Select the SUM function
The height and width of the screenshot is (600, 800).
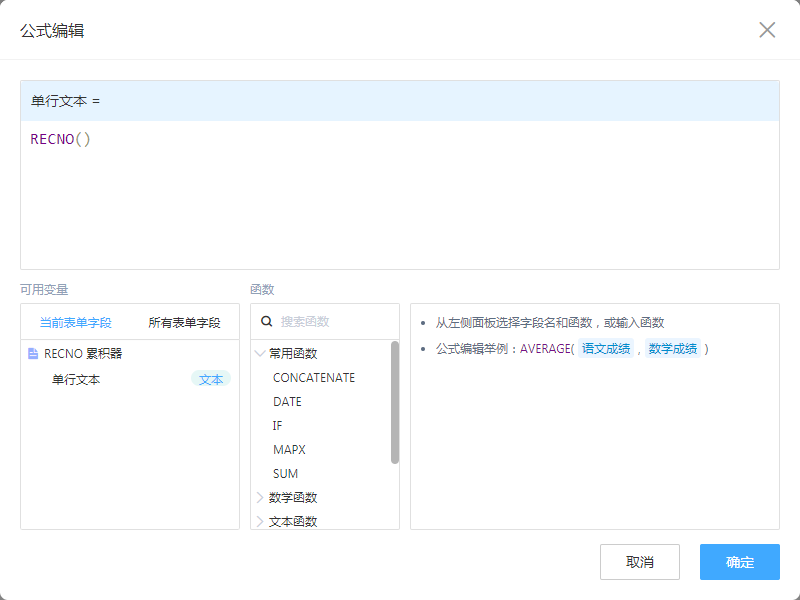(285, 474)
